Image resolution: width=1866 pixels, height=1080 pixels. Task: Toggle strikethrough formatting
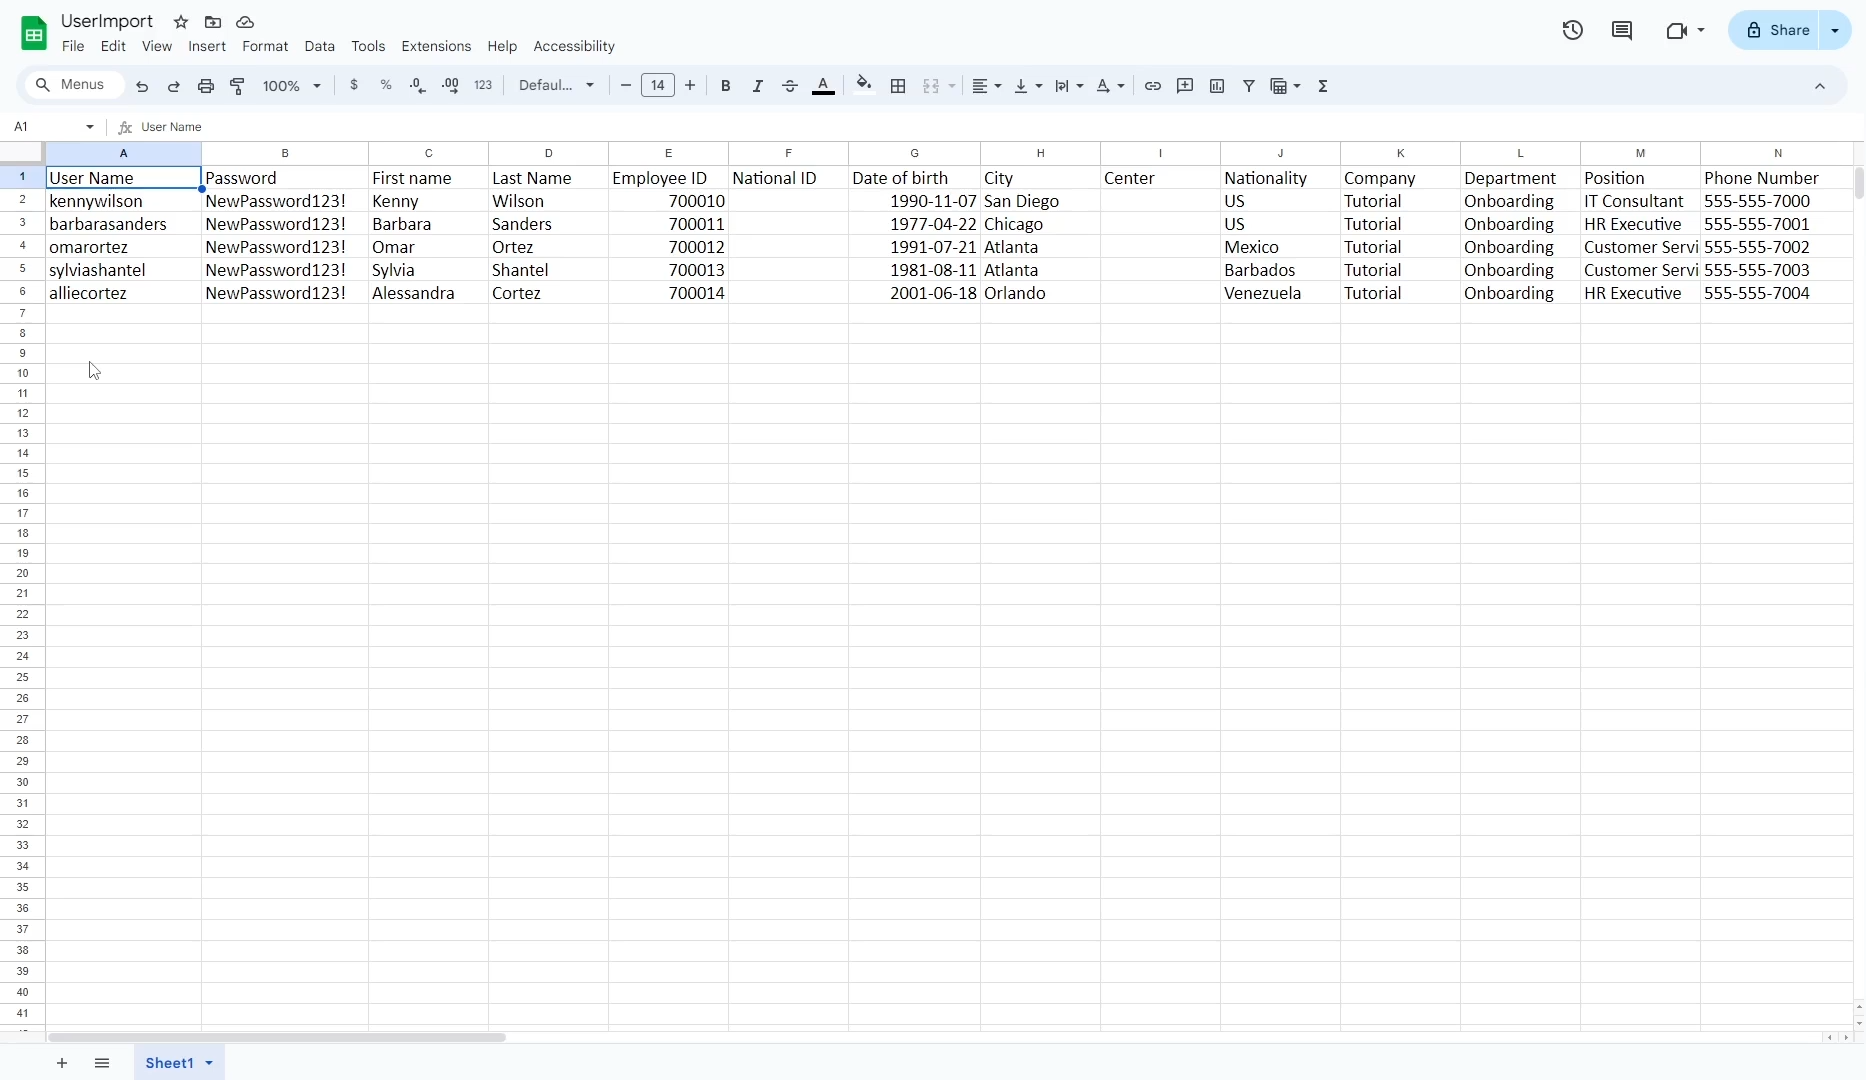click(790, 87)
